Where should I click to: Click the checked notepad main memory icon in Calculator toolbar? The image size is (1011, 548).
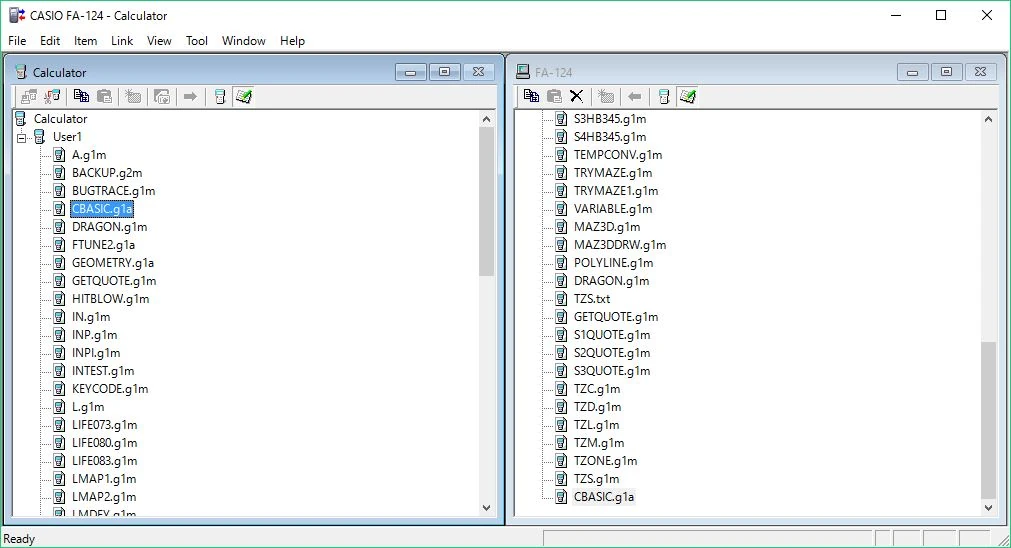pos(244,97)
